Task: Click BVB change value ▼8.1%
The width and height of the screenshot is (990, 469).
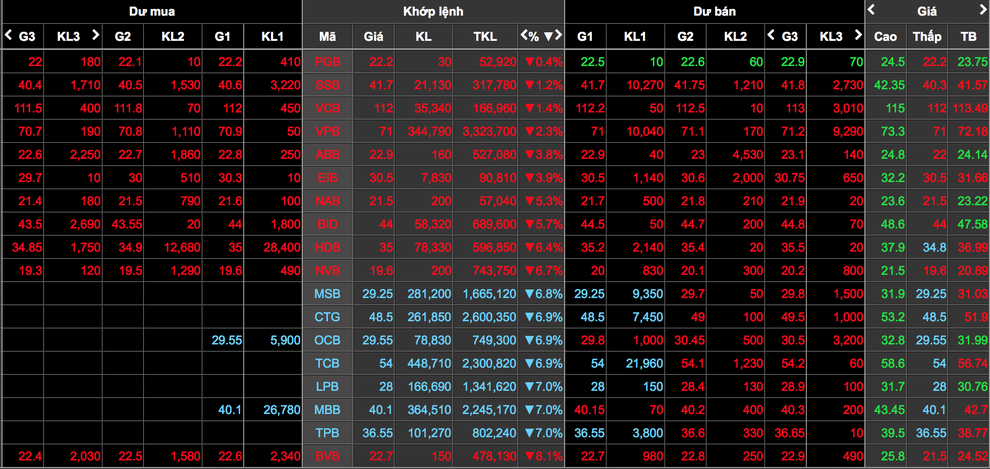Action: click(x=543, y=456)
